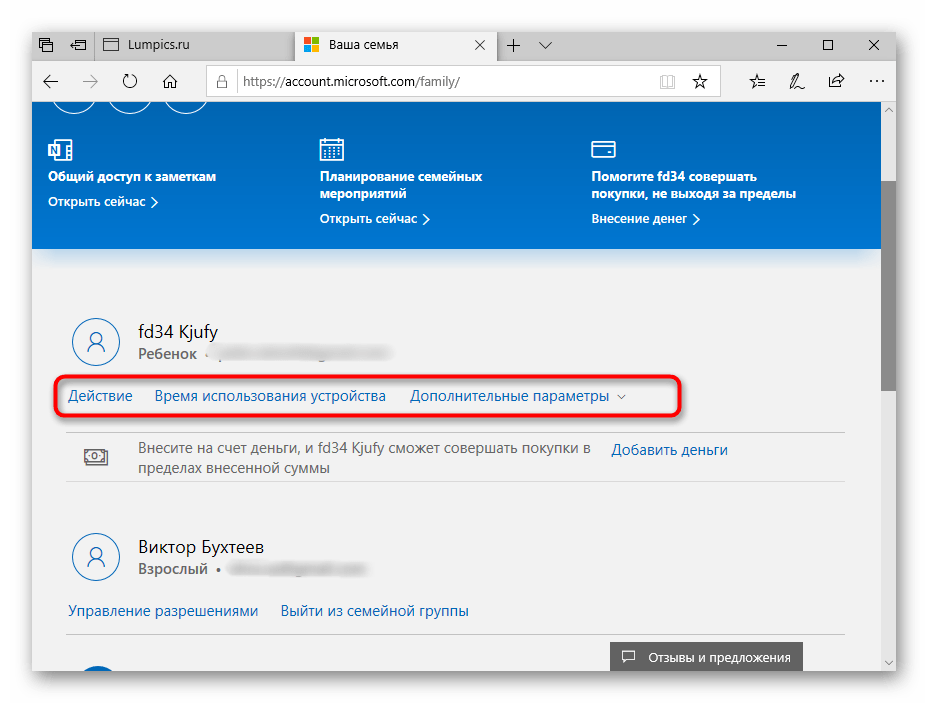This screenshot has width=928, height=703.
Task: Click the Make a Web Note pen icon
Action: pyautogui.click(x=796, y=81)
